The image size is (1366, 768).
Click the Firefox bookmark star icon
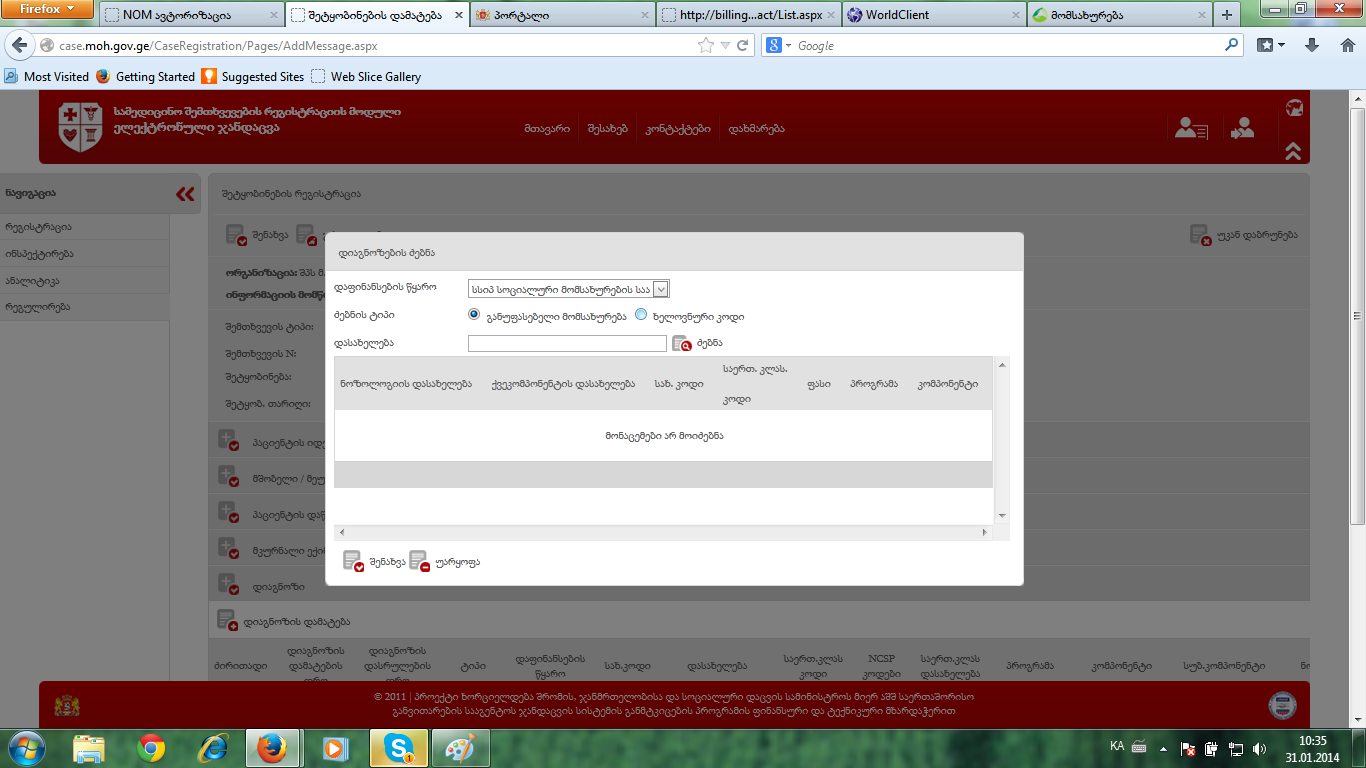tap(706, 45)
